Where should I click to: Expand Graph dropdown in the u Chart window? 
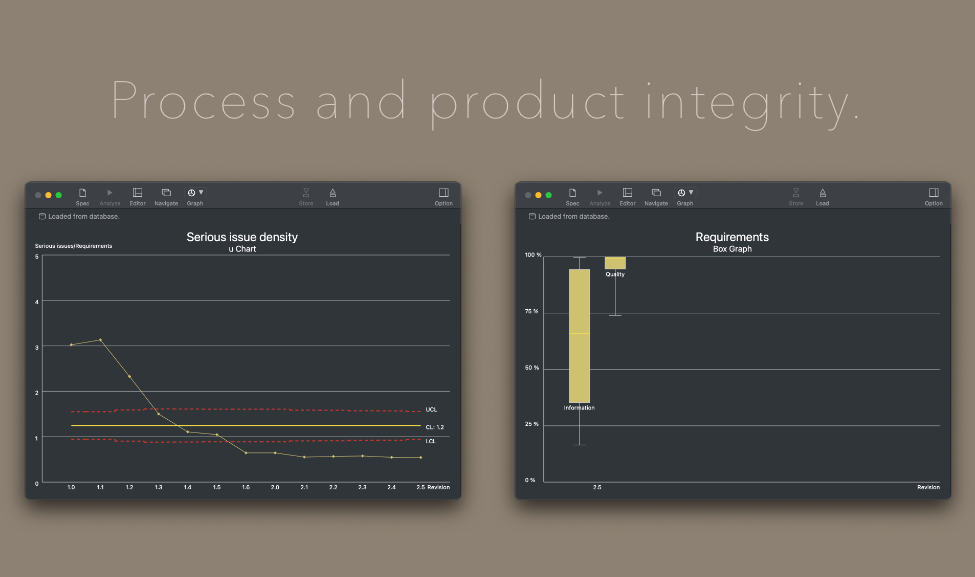195,193
